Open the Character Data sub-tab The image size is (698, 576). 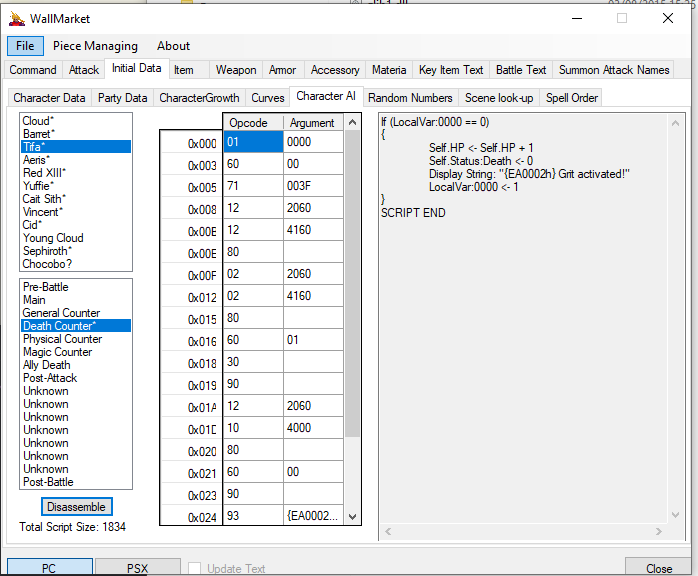point(49,97)
